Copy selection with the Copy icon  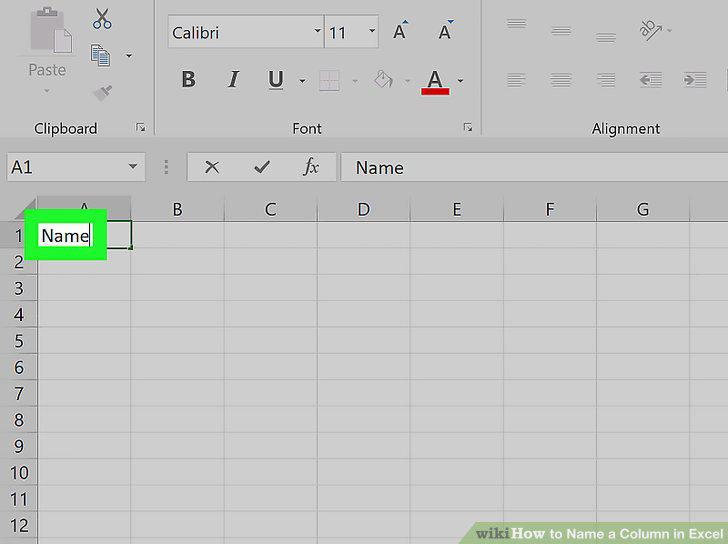tap(100, 56)
